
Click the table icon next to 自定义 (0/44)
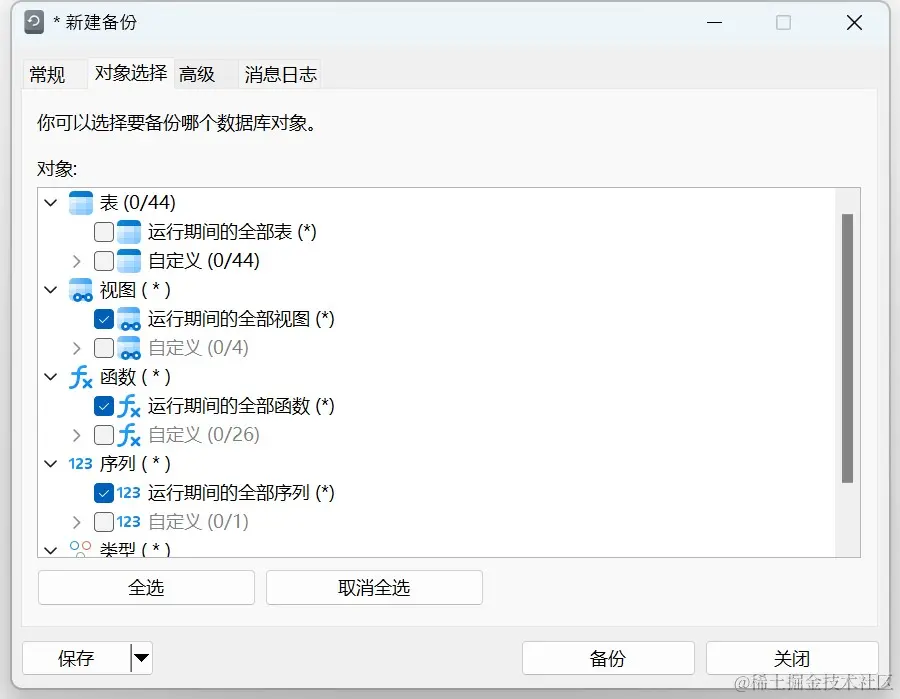[x=129, y=261]
